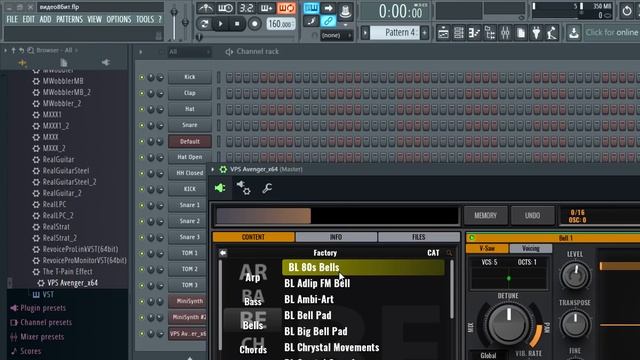Open the mixer view icon
Viewport: 640px width, 360px height.
click(x=505, y=33)
